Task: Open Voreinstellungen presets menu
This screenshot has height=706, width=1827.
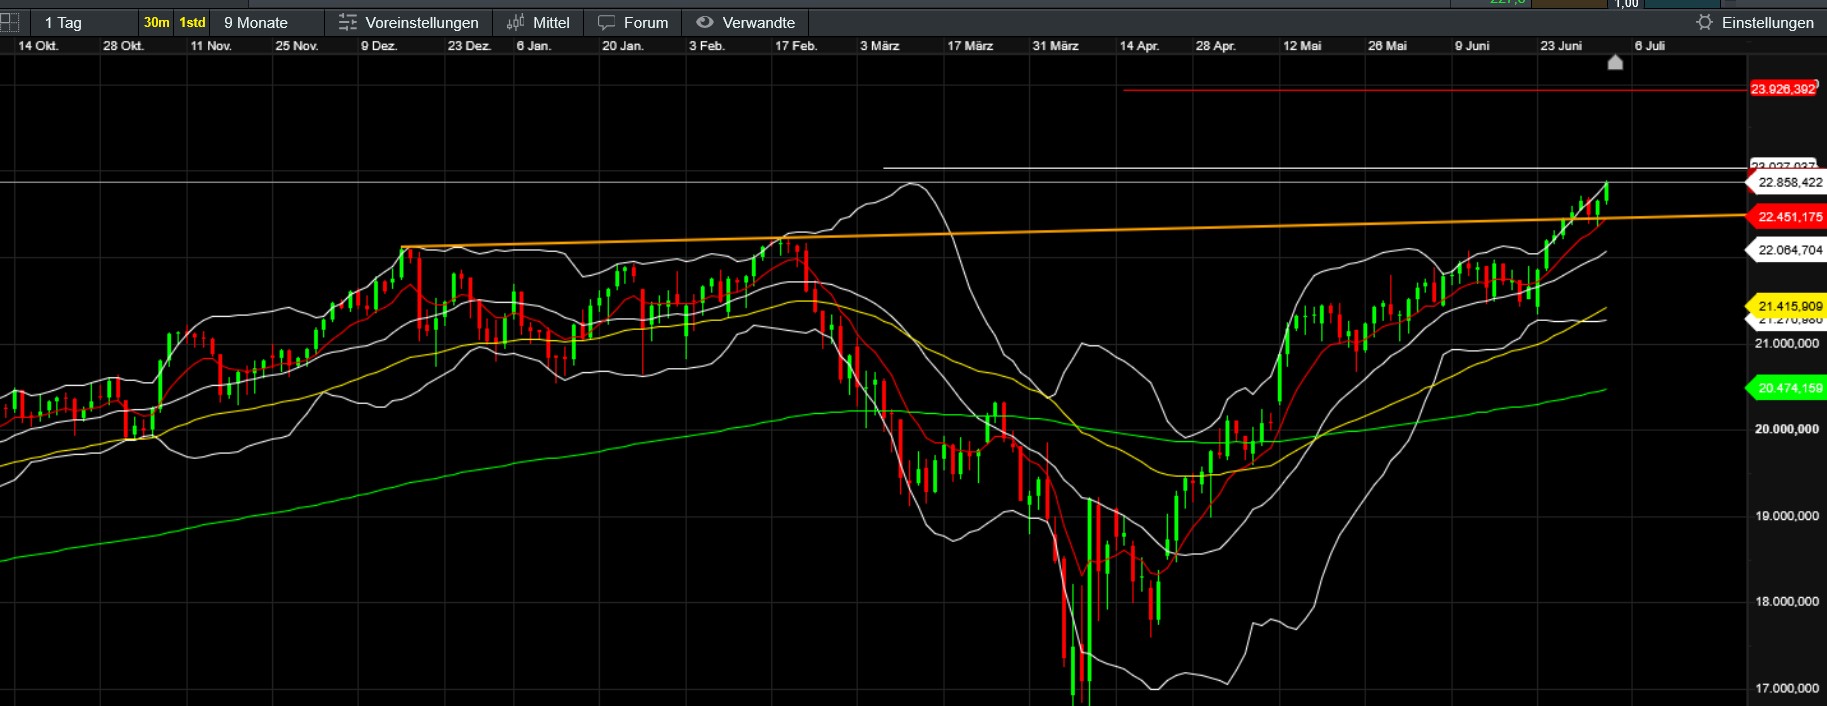Action: tap(408, 22)
